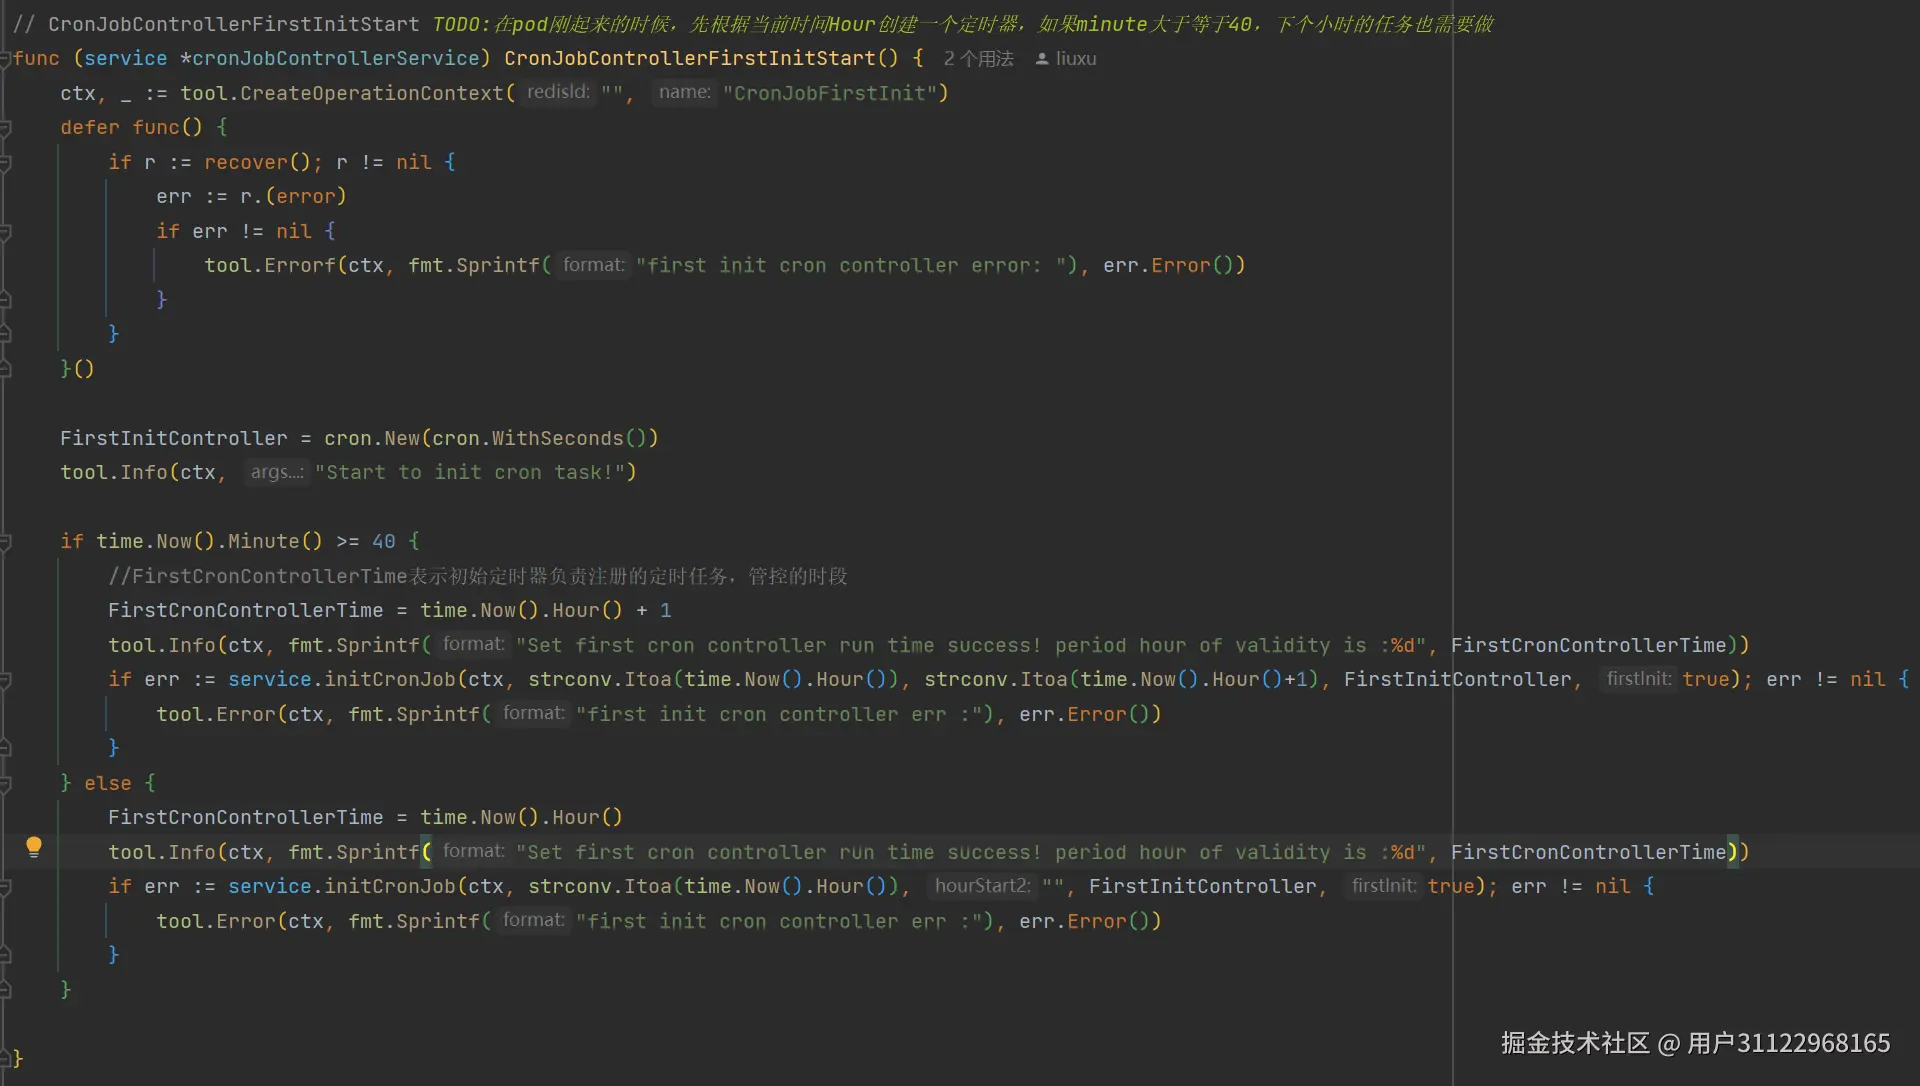Fold the initCronJob if-block with hourStart2 hint
This screenshot has height=1086, width=1920.
coord(5,887)
